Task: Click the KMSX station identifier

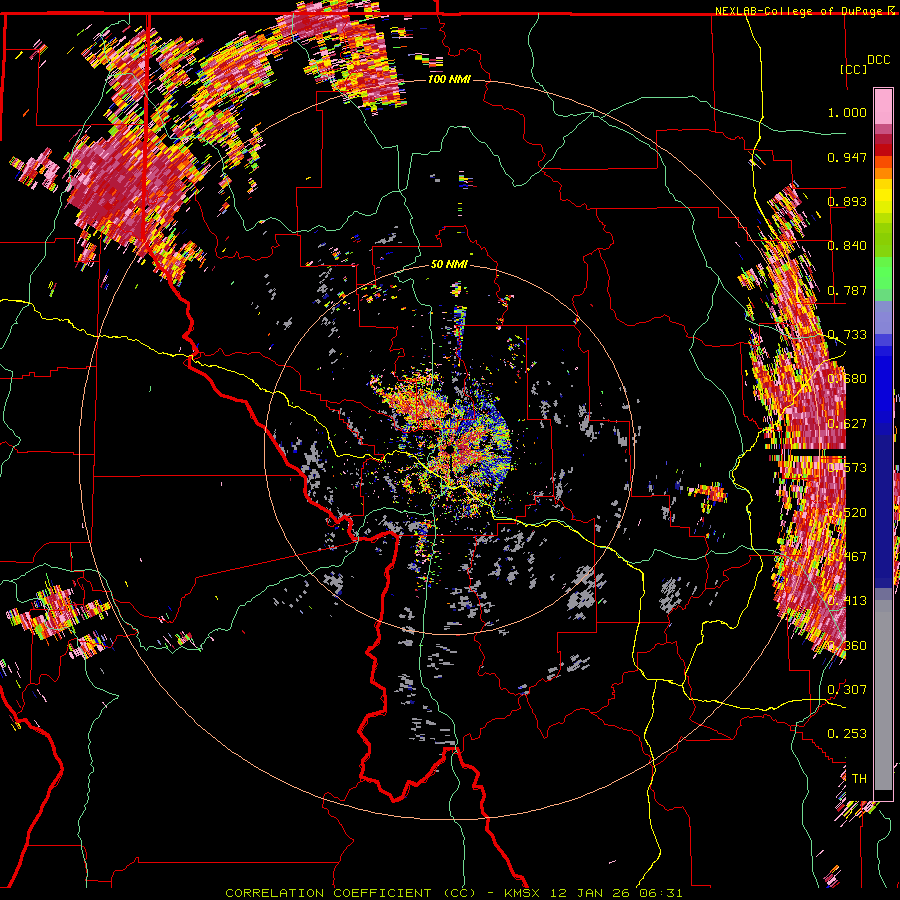Action: [522, 893]
